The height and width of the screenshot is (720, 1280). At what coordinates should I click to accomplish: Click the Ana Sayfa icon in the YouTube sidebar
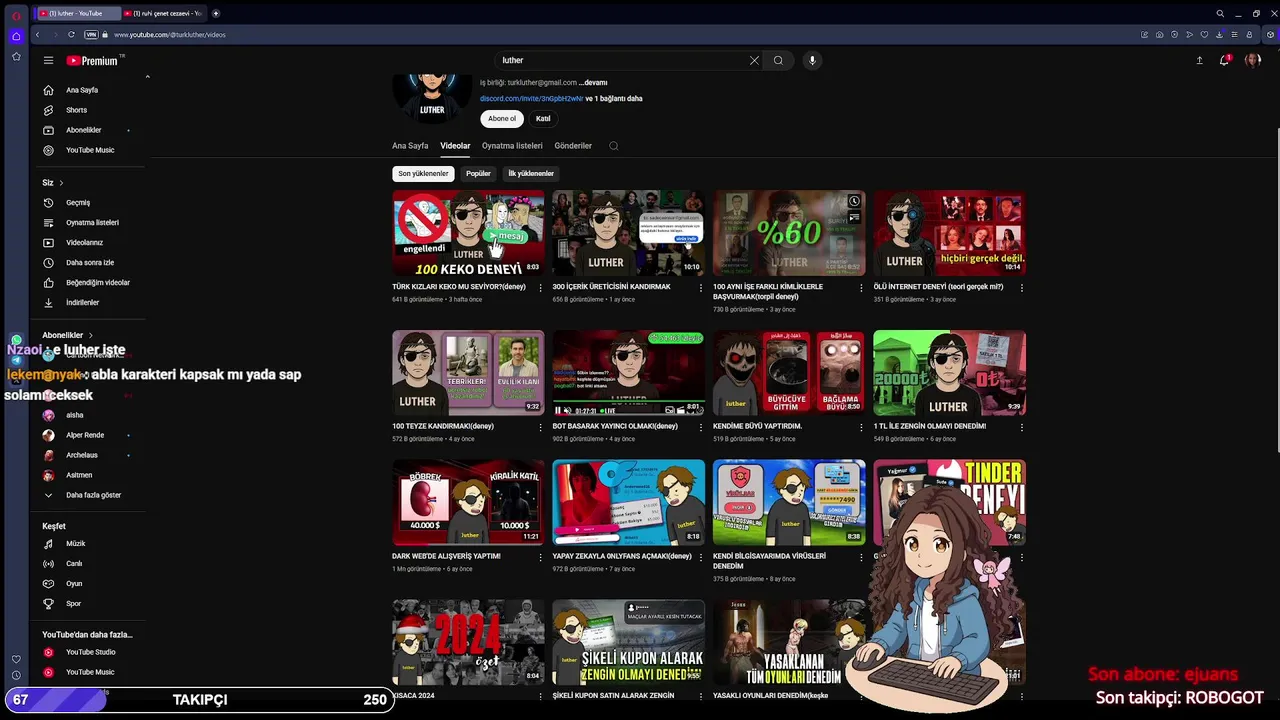coord(48,90)
